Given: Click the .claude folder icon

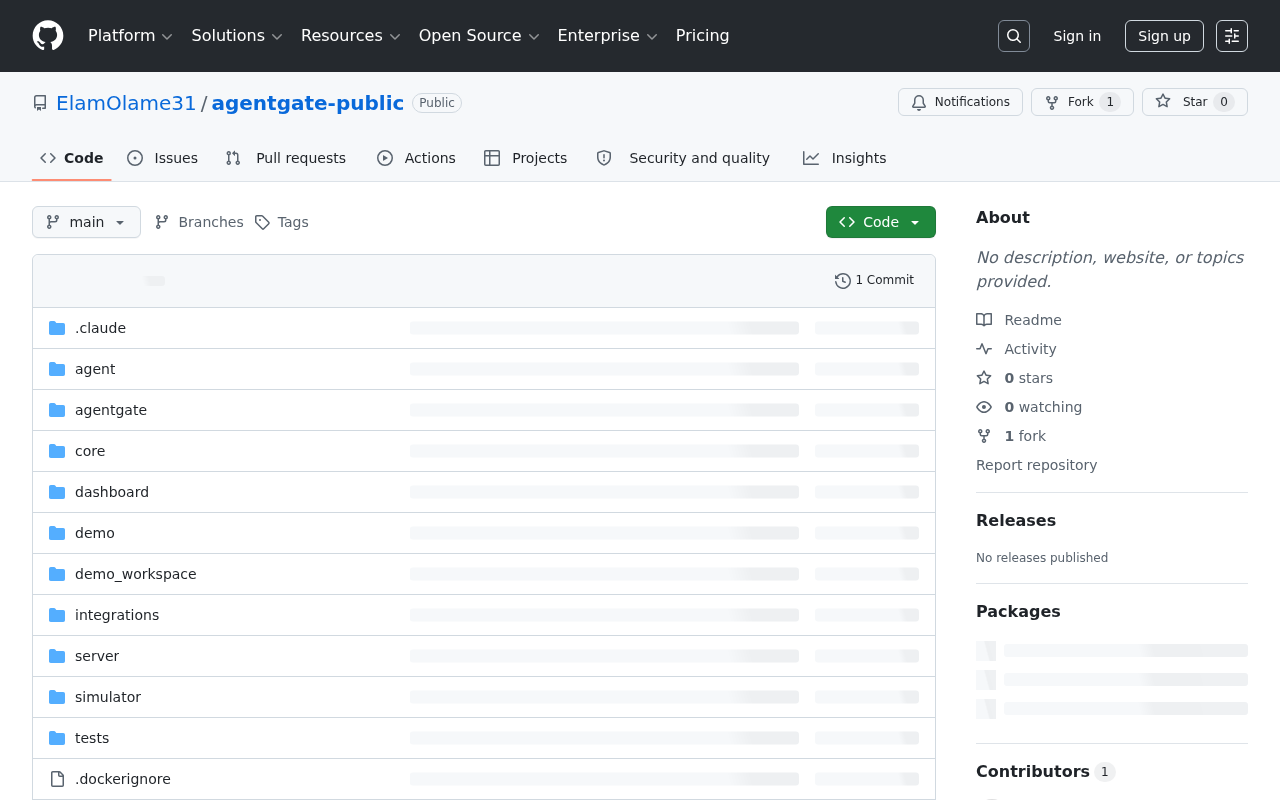Looking at the screenshot, I should pos(57,328).
